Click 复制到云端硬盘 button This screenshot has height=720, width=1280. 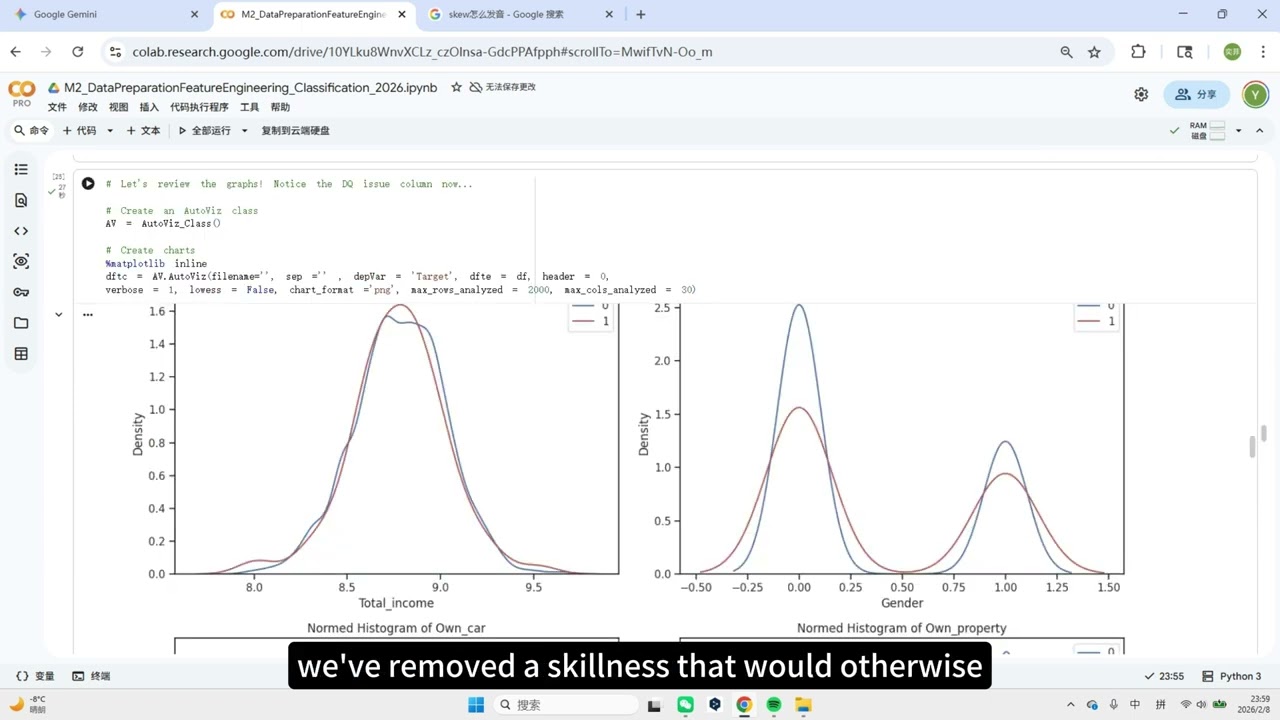tap(295, 131)
